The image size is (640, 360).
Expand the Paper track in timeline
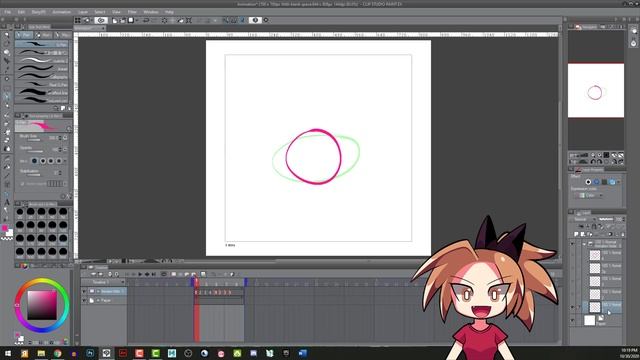98,300
